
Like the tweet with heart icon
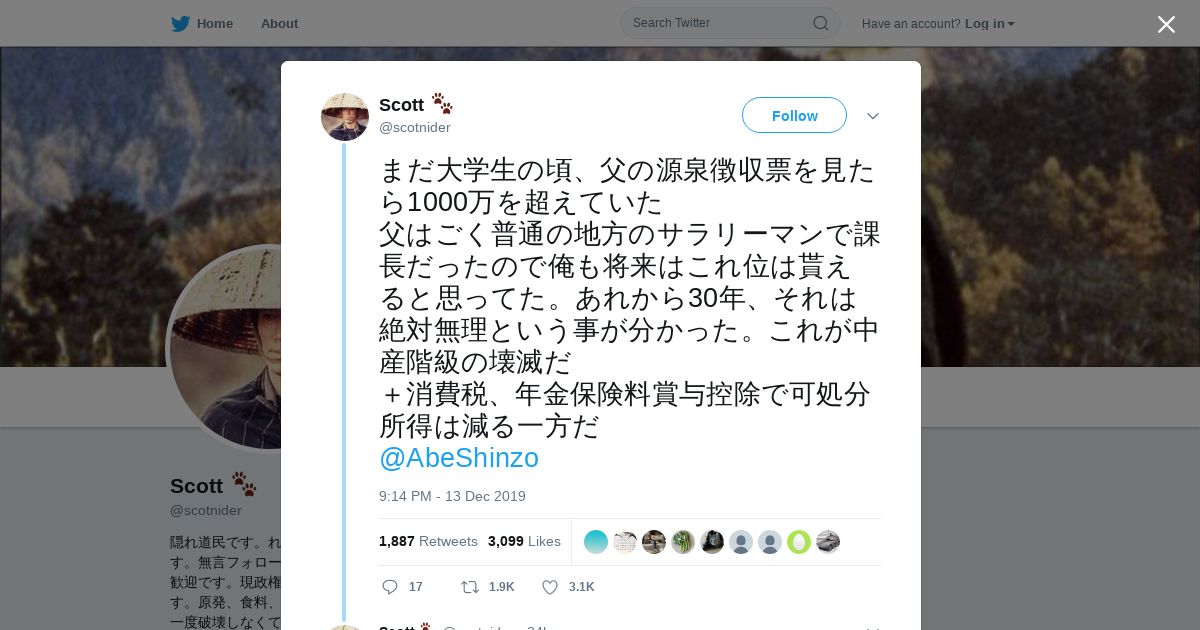[549, 587]
